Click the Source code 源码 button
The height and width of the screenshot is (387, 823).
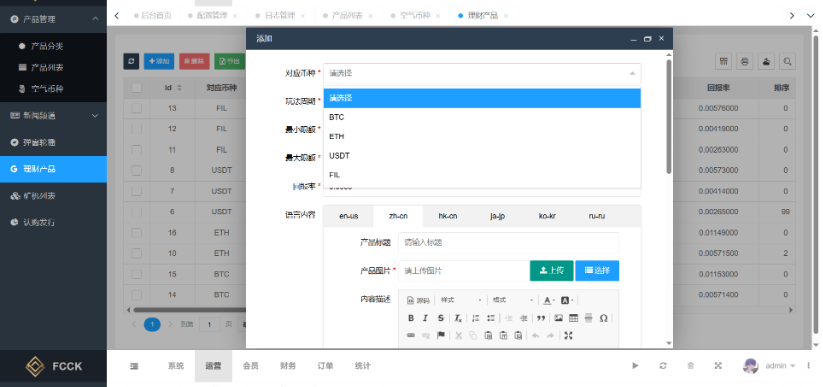(x=418, y=300)
